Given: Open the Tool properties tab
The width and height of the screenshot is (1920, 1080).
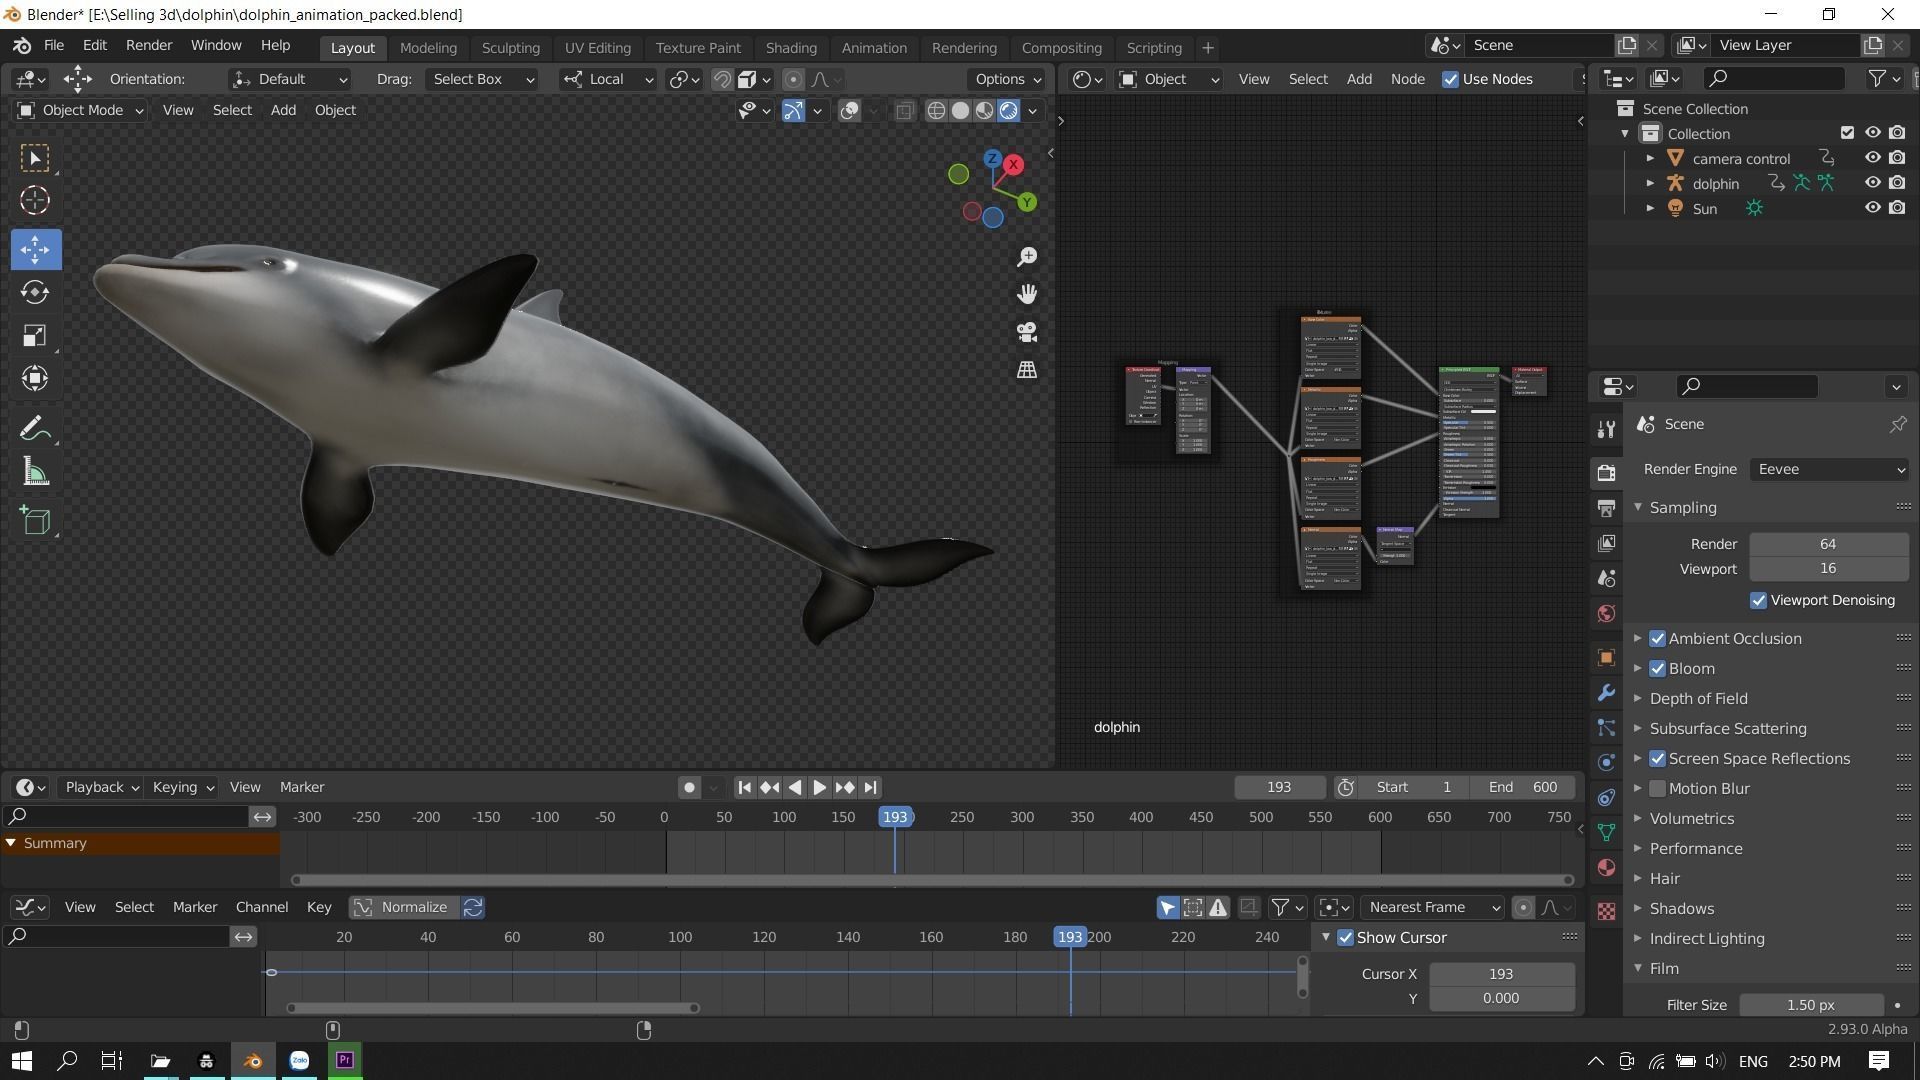Looking at the screenshot, I should (1606, 429).
